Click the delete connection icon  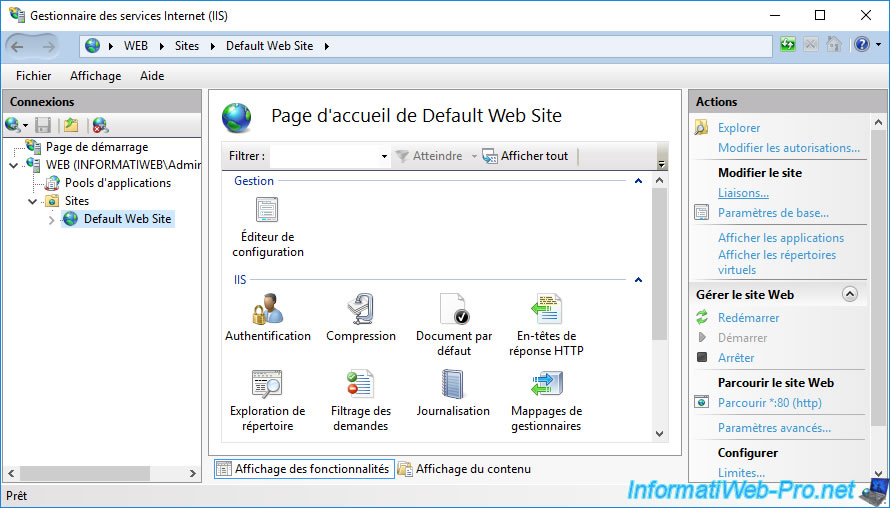tap(100, 125)
